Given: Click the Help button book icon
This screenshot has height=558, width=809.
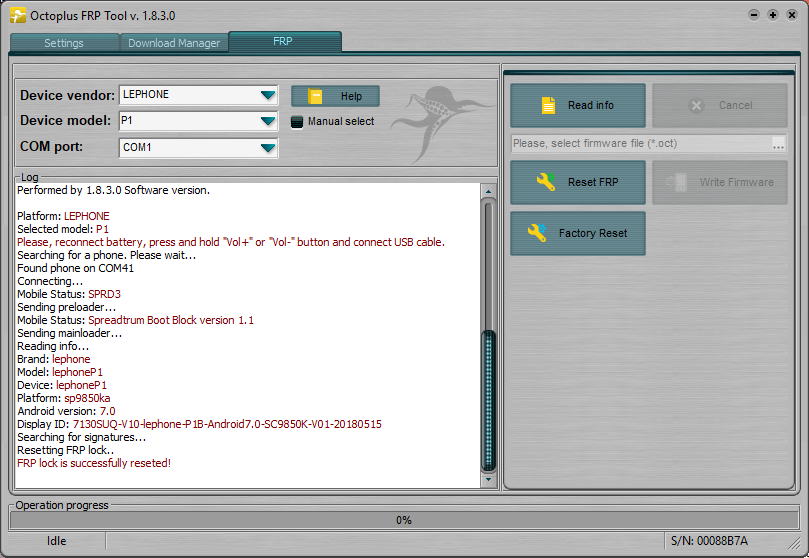Looking at the screenshot, I should [316, 96].
